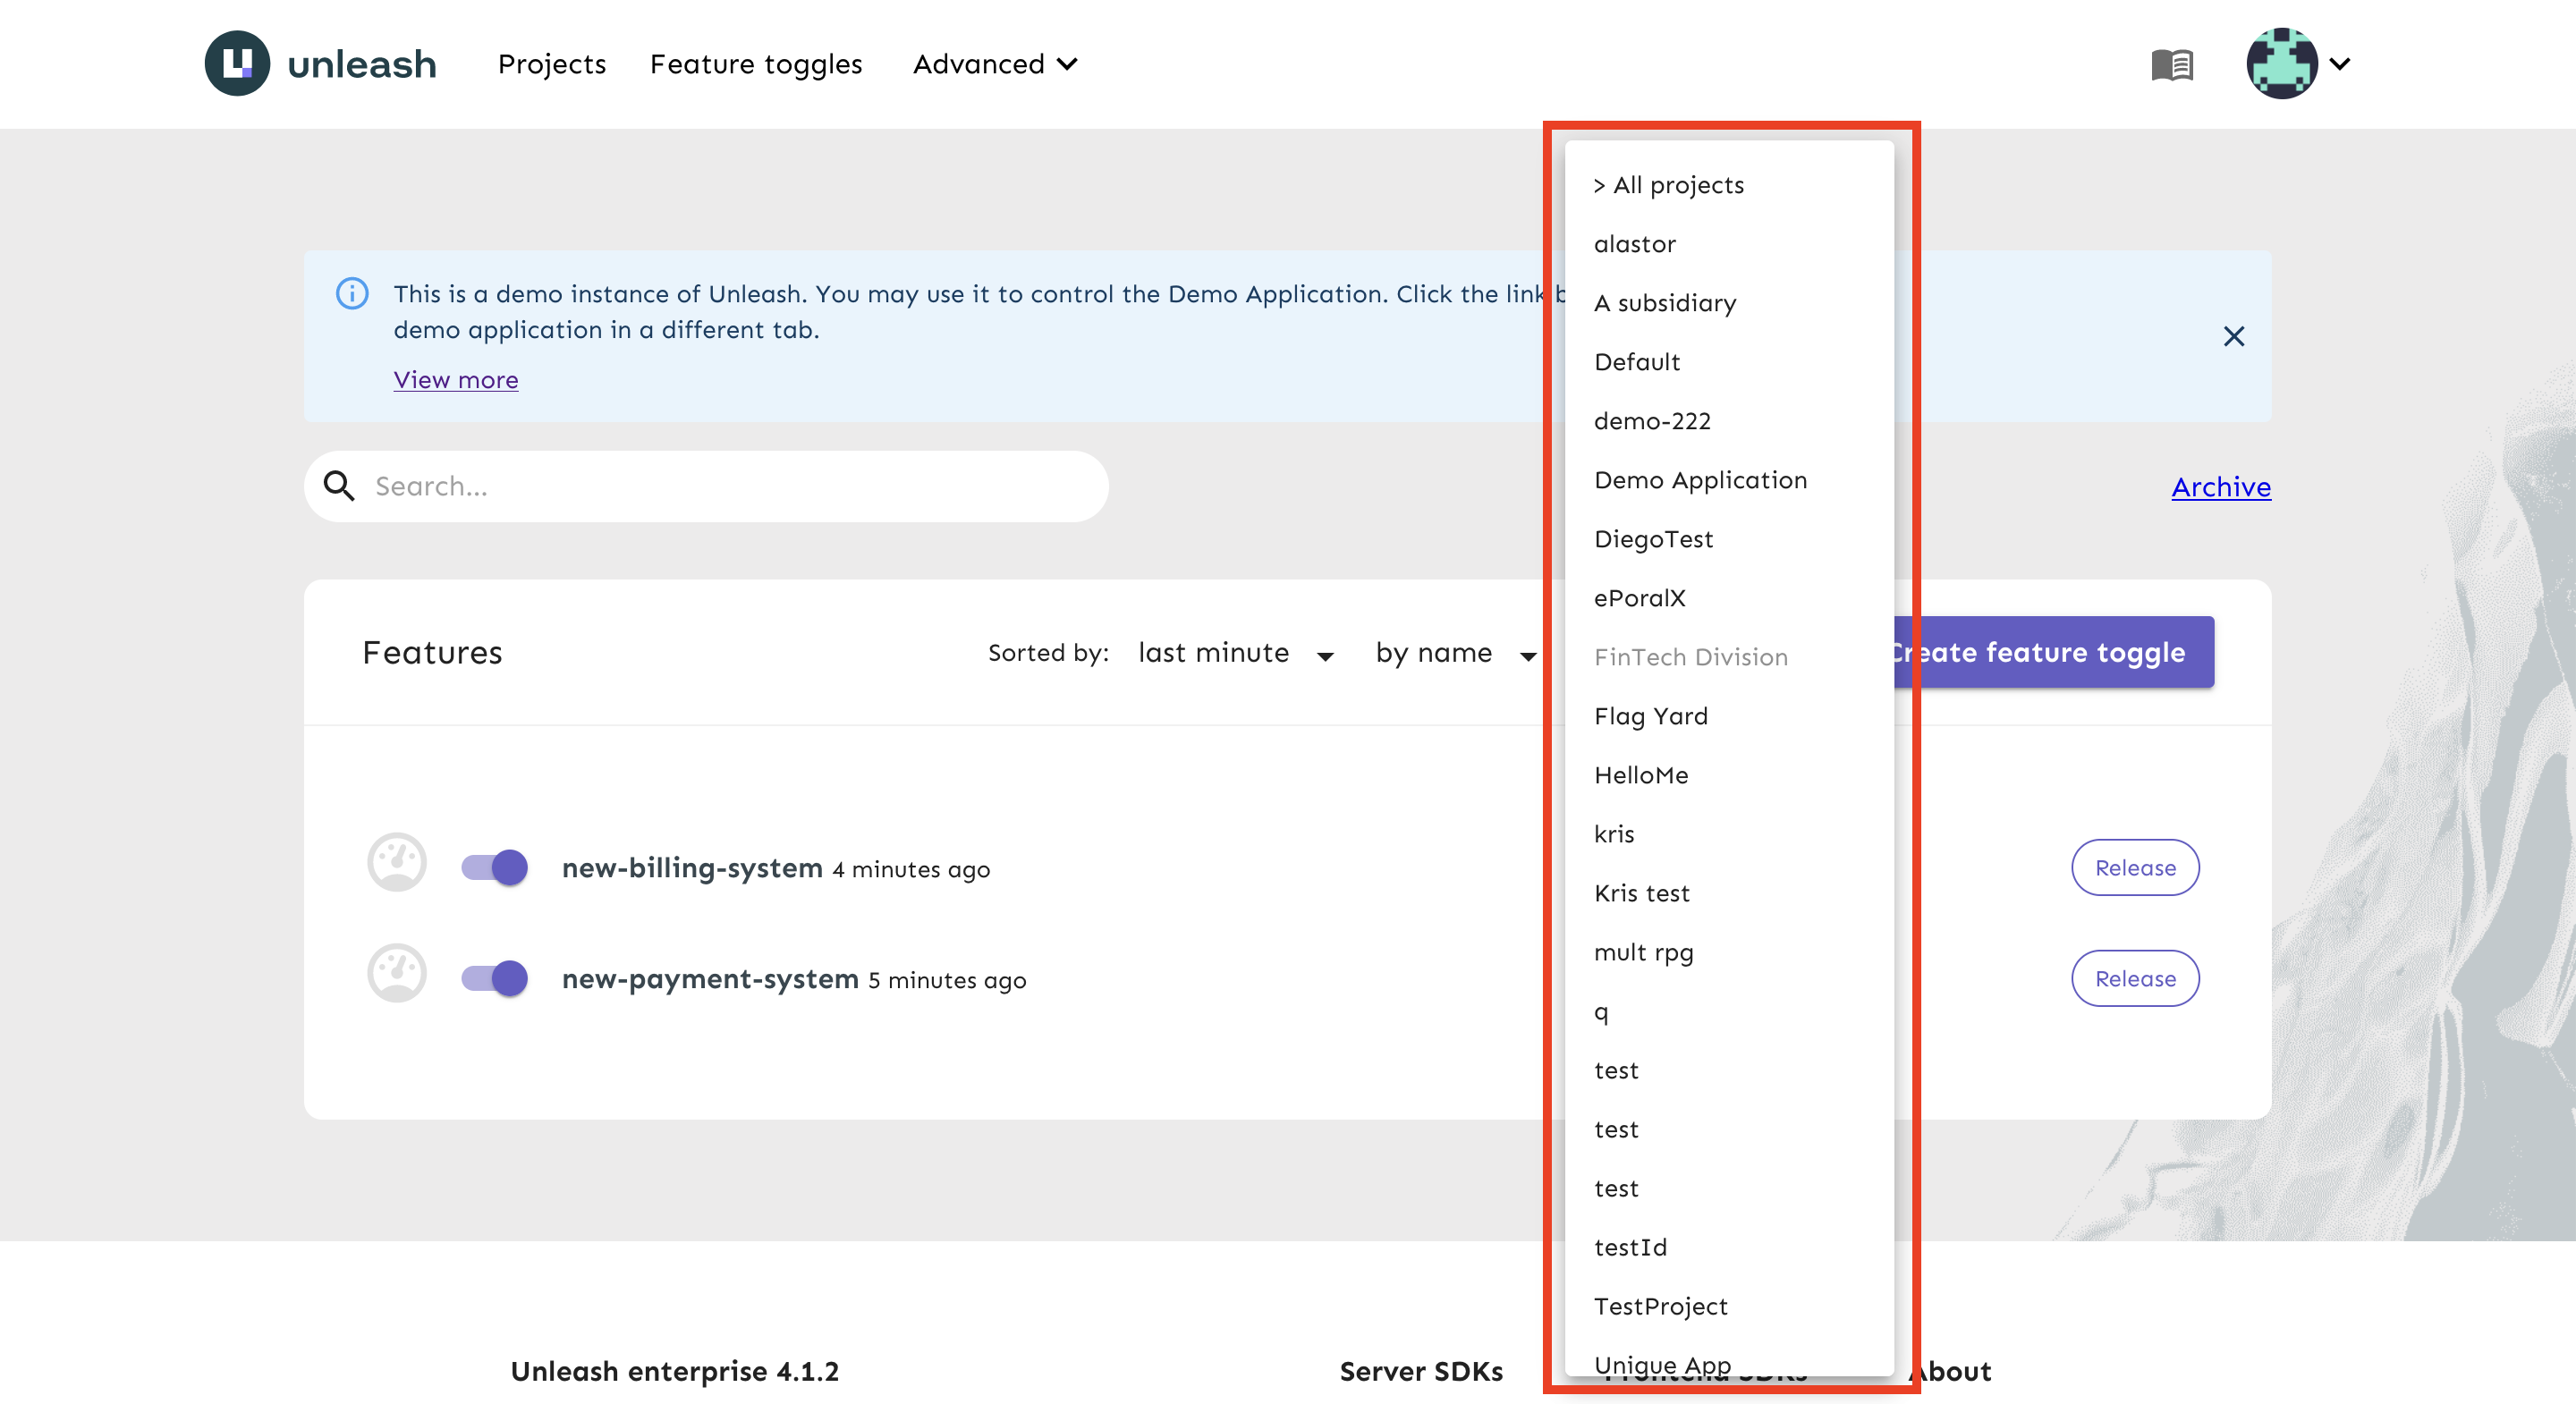Select lowercase kris project
The image size is (2576, 1404).
(1729, 834)
